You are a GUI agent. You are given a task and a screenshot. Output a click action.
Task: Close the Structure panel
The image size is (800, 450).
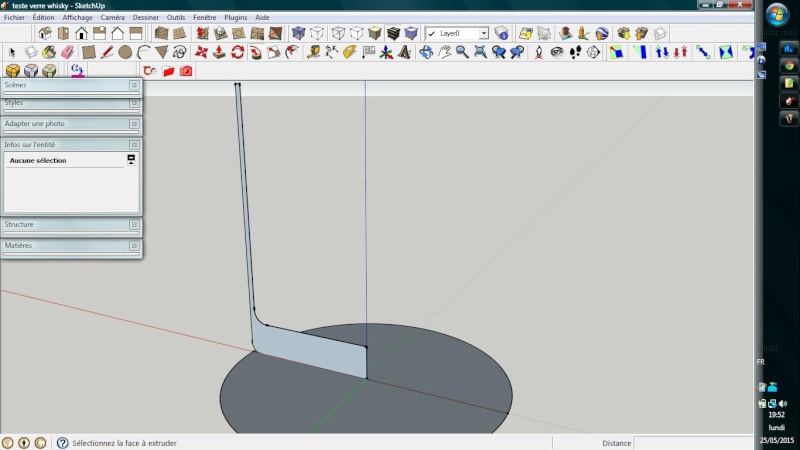point(134,224)
